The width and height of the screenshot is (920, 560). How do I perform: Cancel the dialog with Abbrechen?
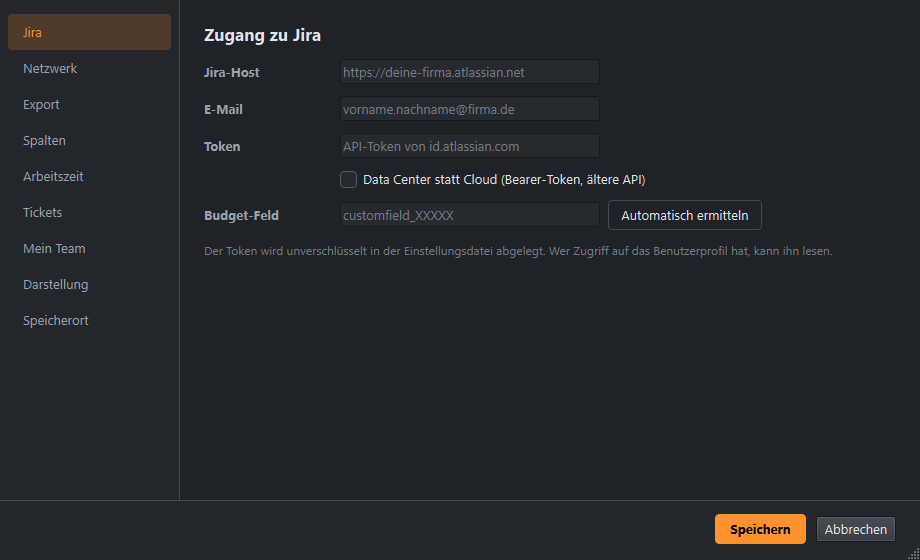855,529
